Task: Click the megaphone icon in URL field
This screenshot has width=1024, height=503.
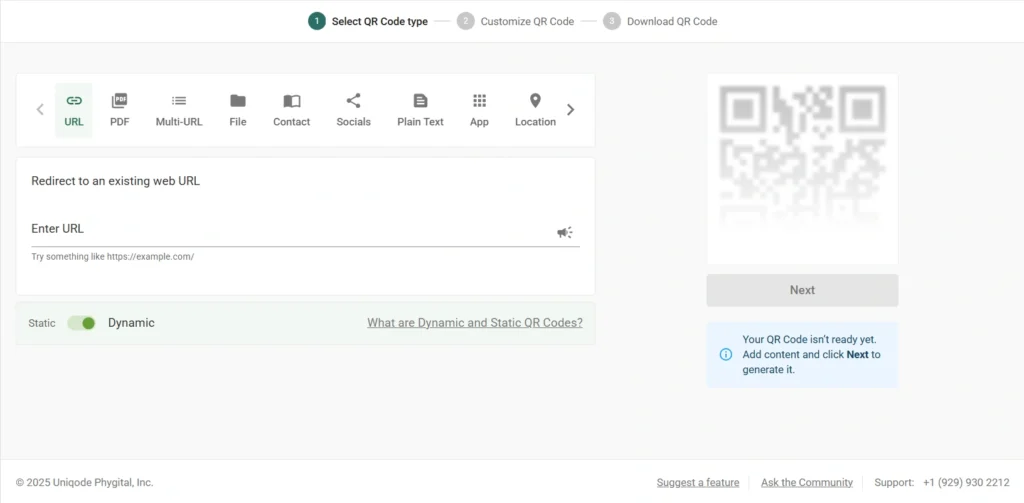Action: (565, 232)
